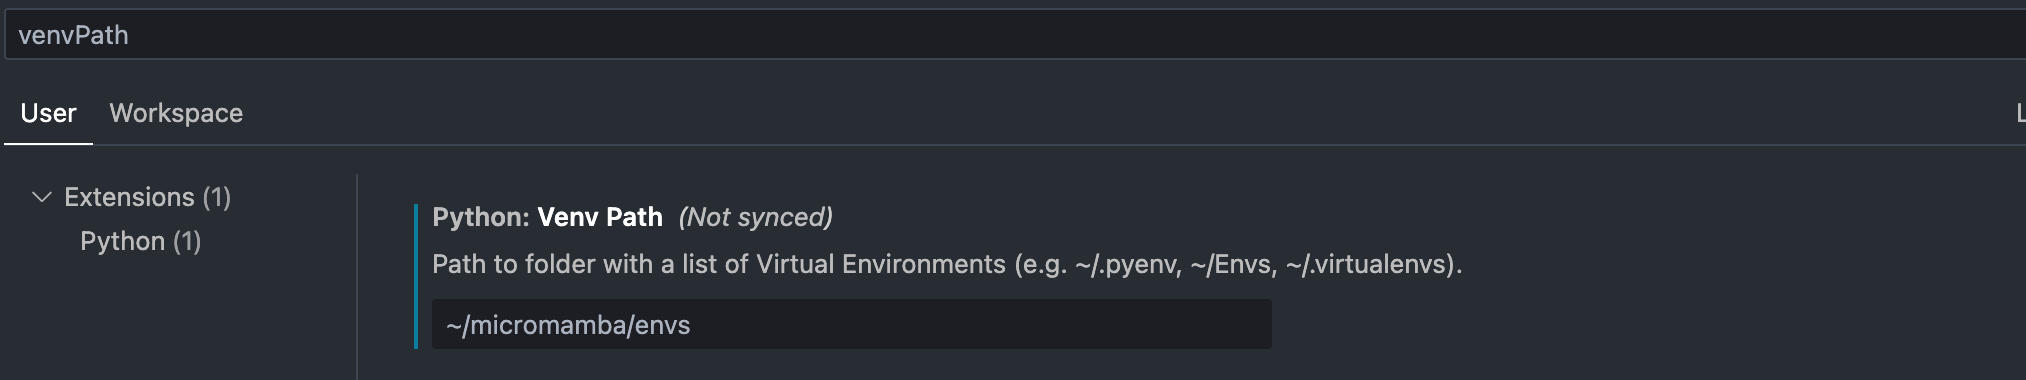The image size is (2026, 380).
Task: Click the bold Venv Path words
Action: [x=600, y=217]
